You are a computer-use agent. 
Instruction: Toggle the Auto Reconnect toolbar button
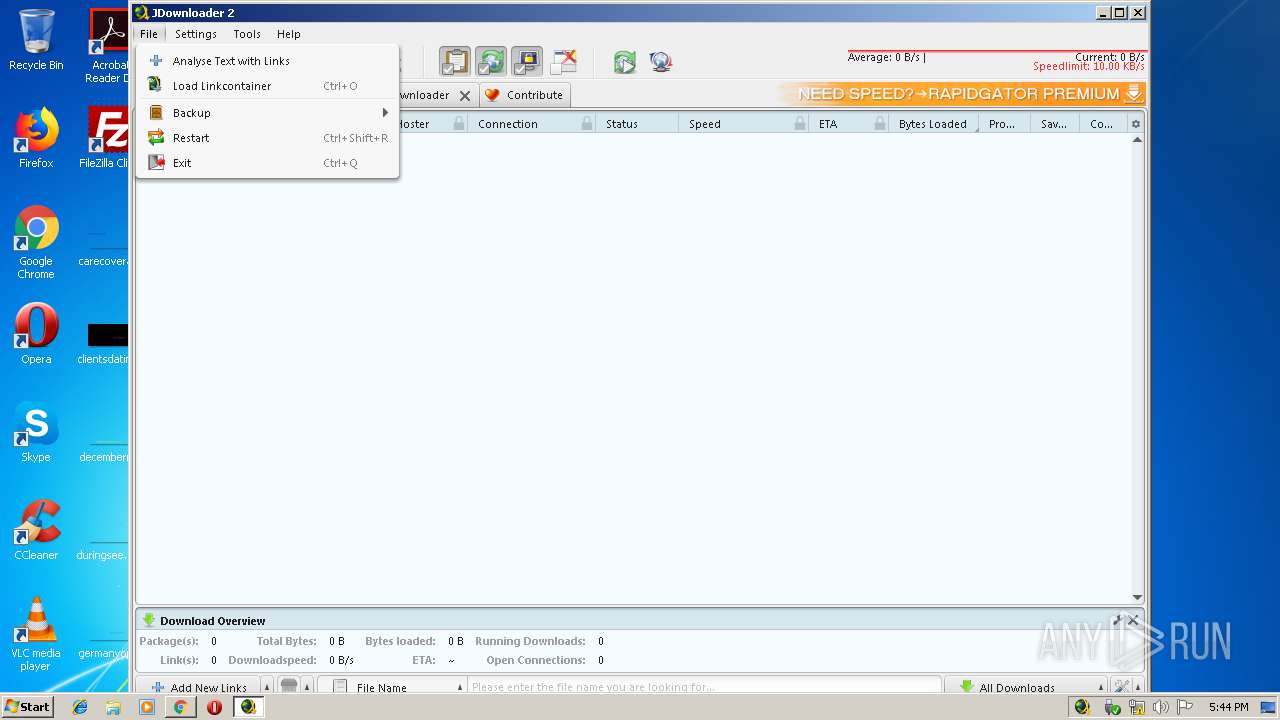[491, 61]
